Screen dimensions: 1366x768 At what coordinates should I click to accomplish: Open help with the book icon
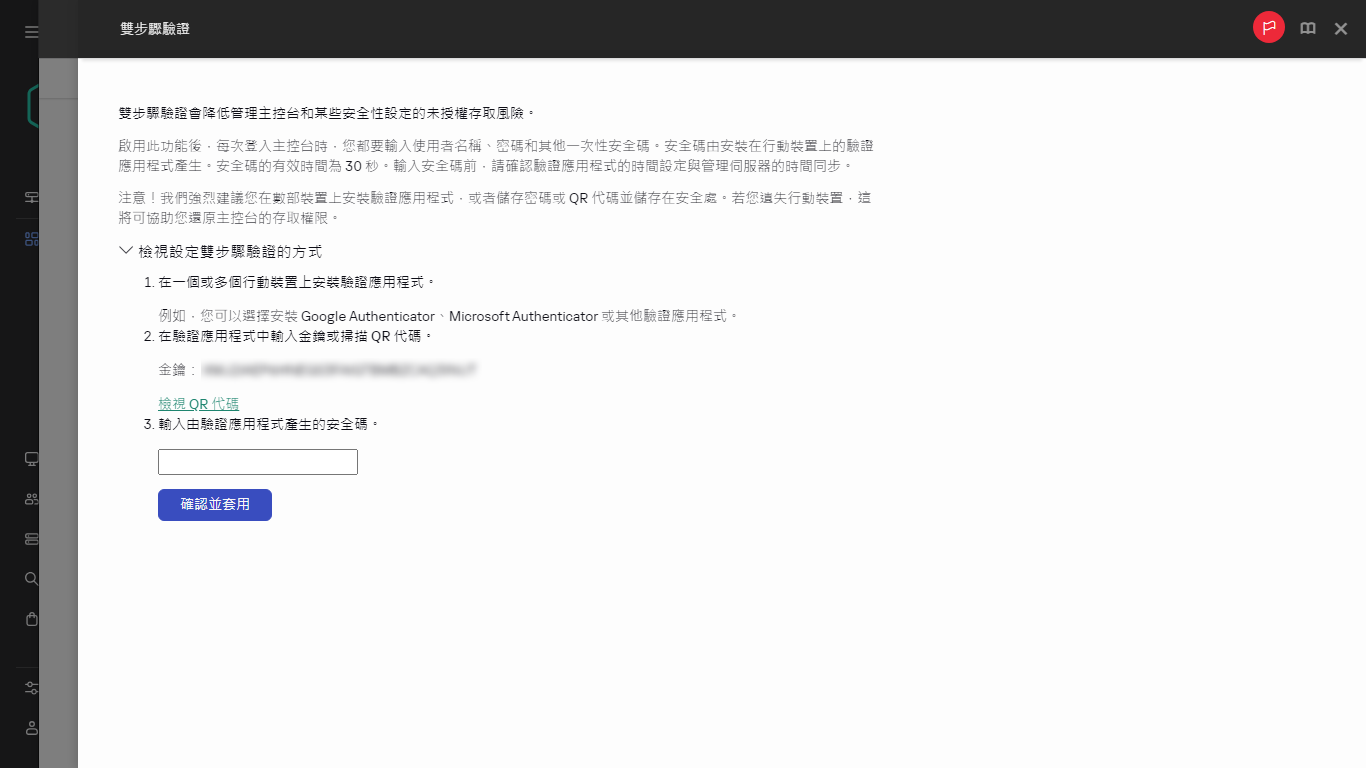point(1307,28)
